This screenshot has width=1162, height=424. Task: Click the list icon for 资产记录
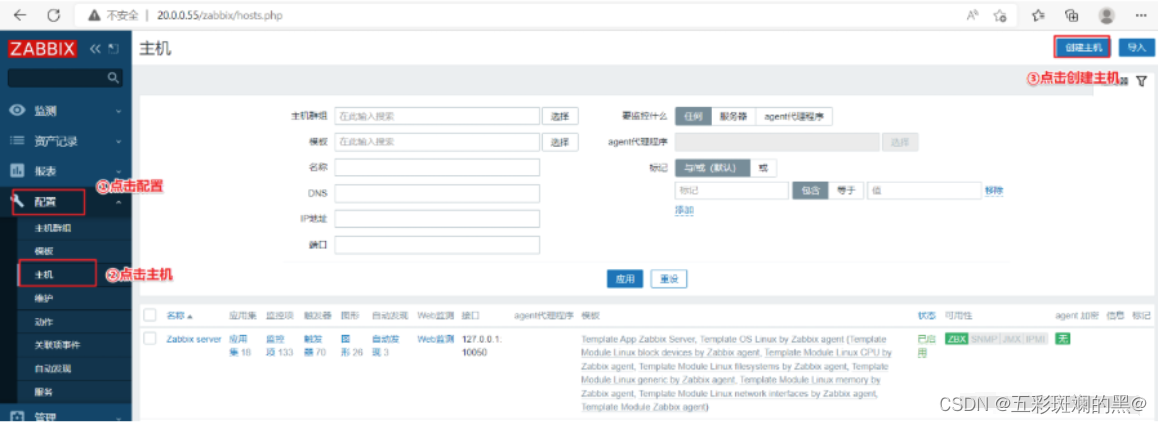[x=17, y=141]
